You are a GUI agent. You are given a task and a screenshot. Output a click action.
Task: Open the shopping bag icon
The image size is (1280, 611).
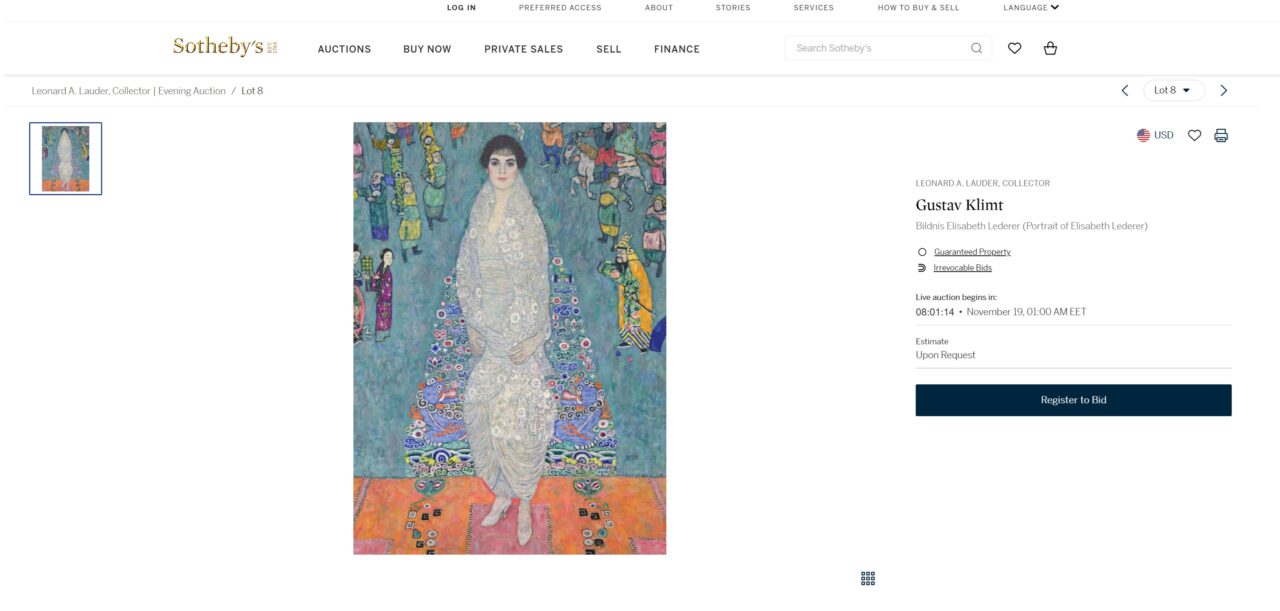1050,48
